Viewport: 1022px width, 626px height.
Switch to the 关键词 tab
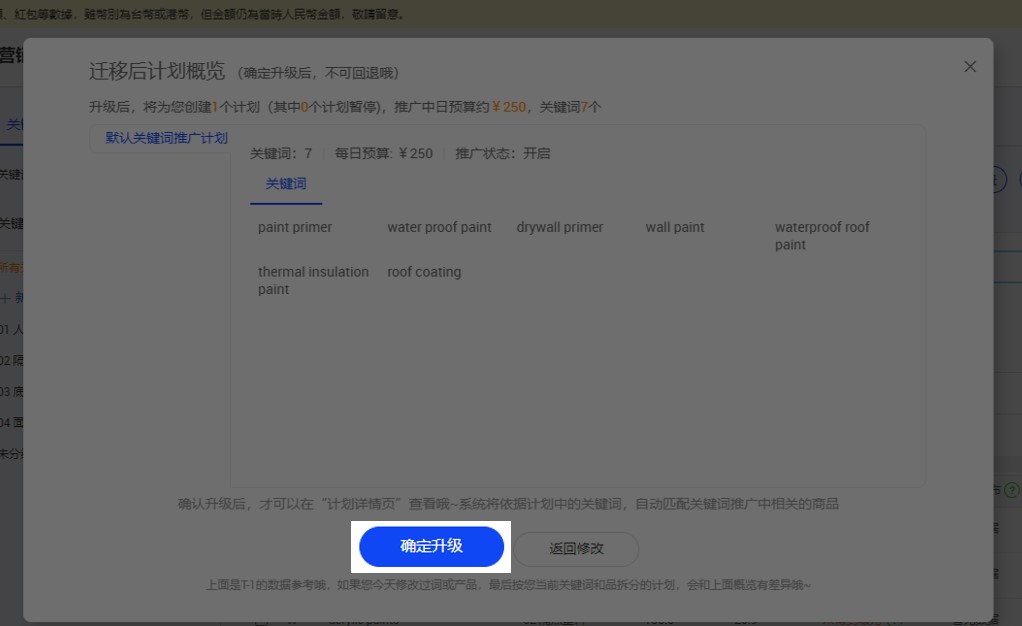286,184
